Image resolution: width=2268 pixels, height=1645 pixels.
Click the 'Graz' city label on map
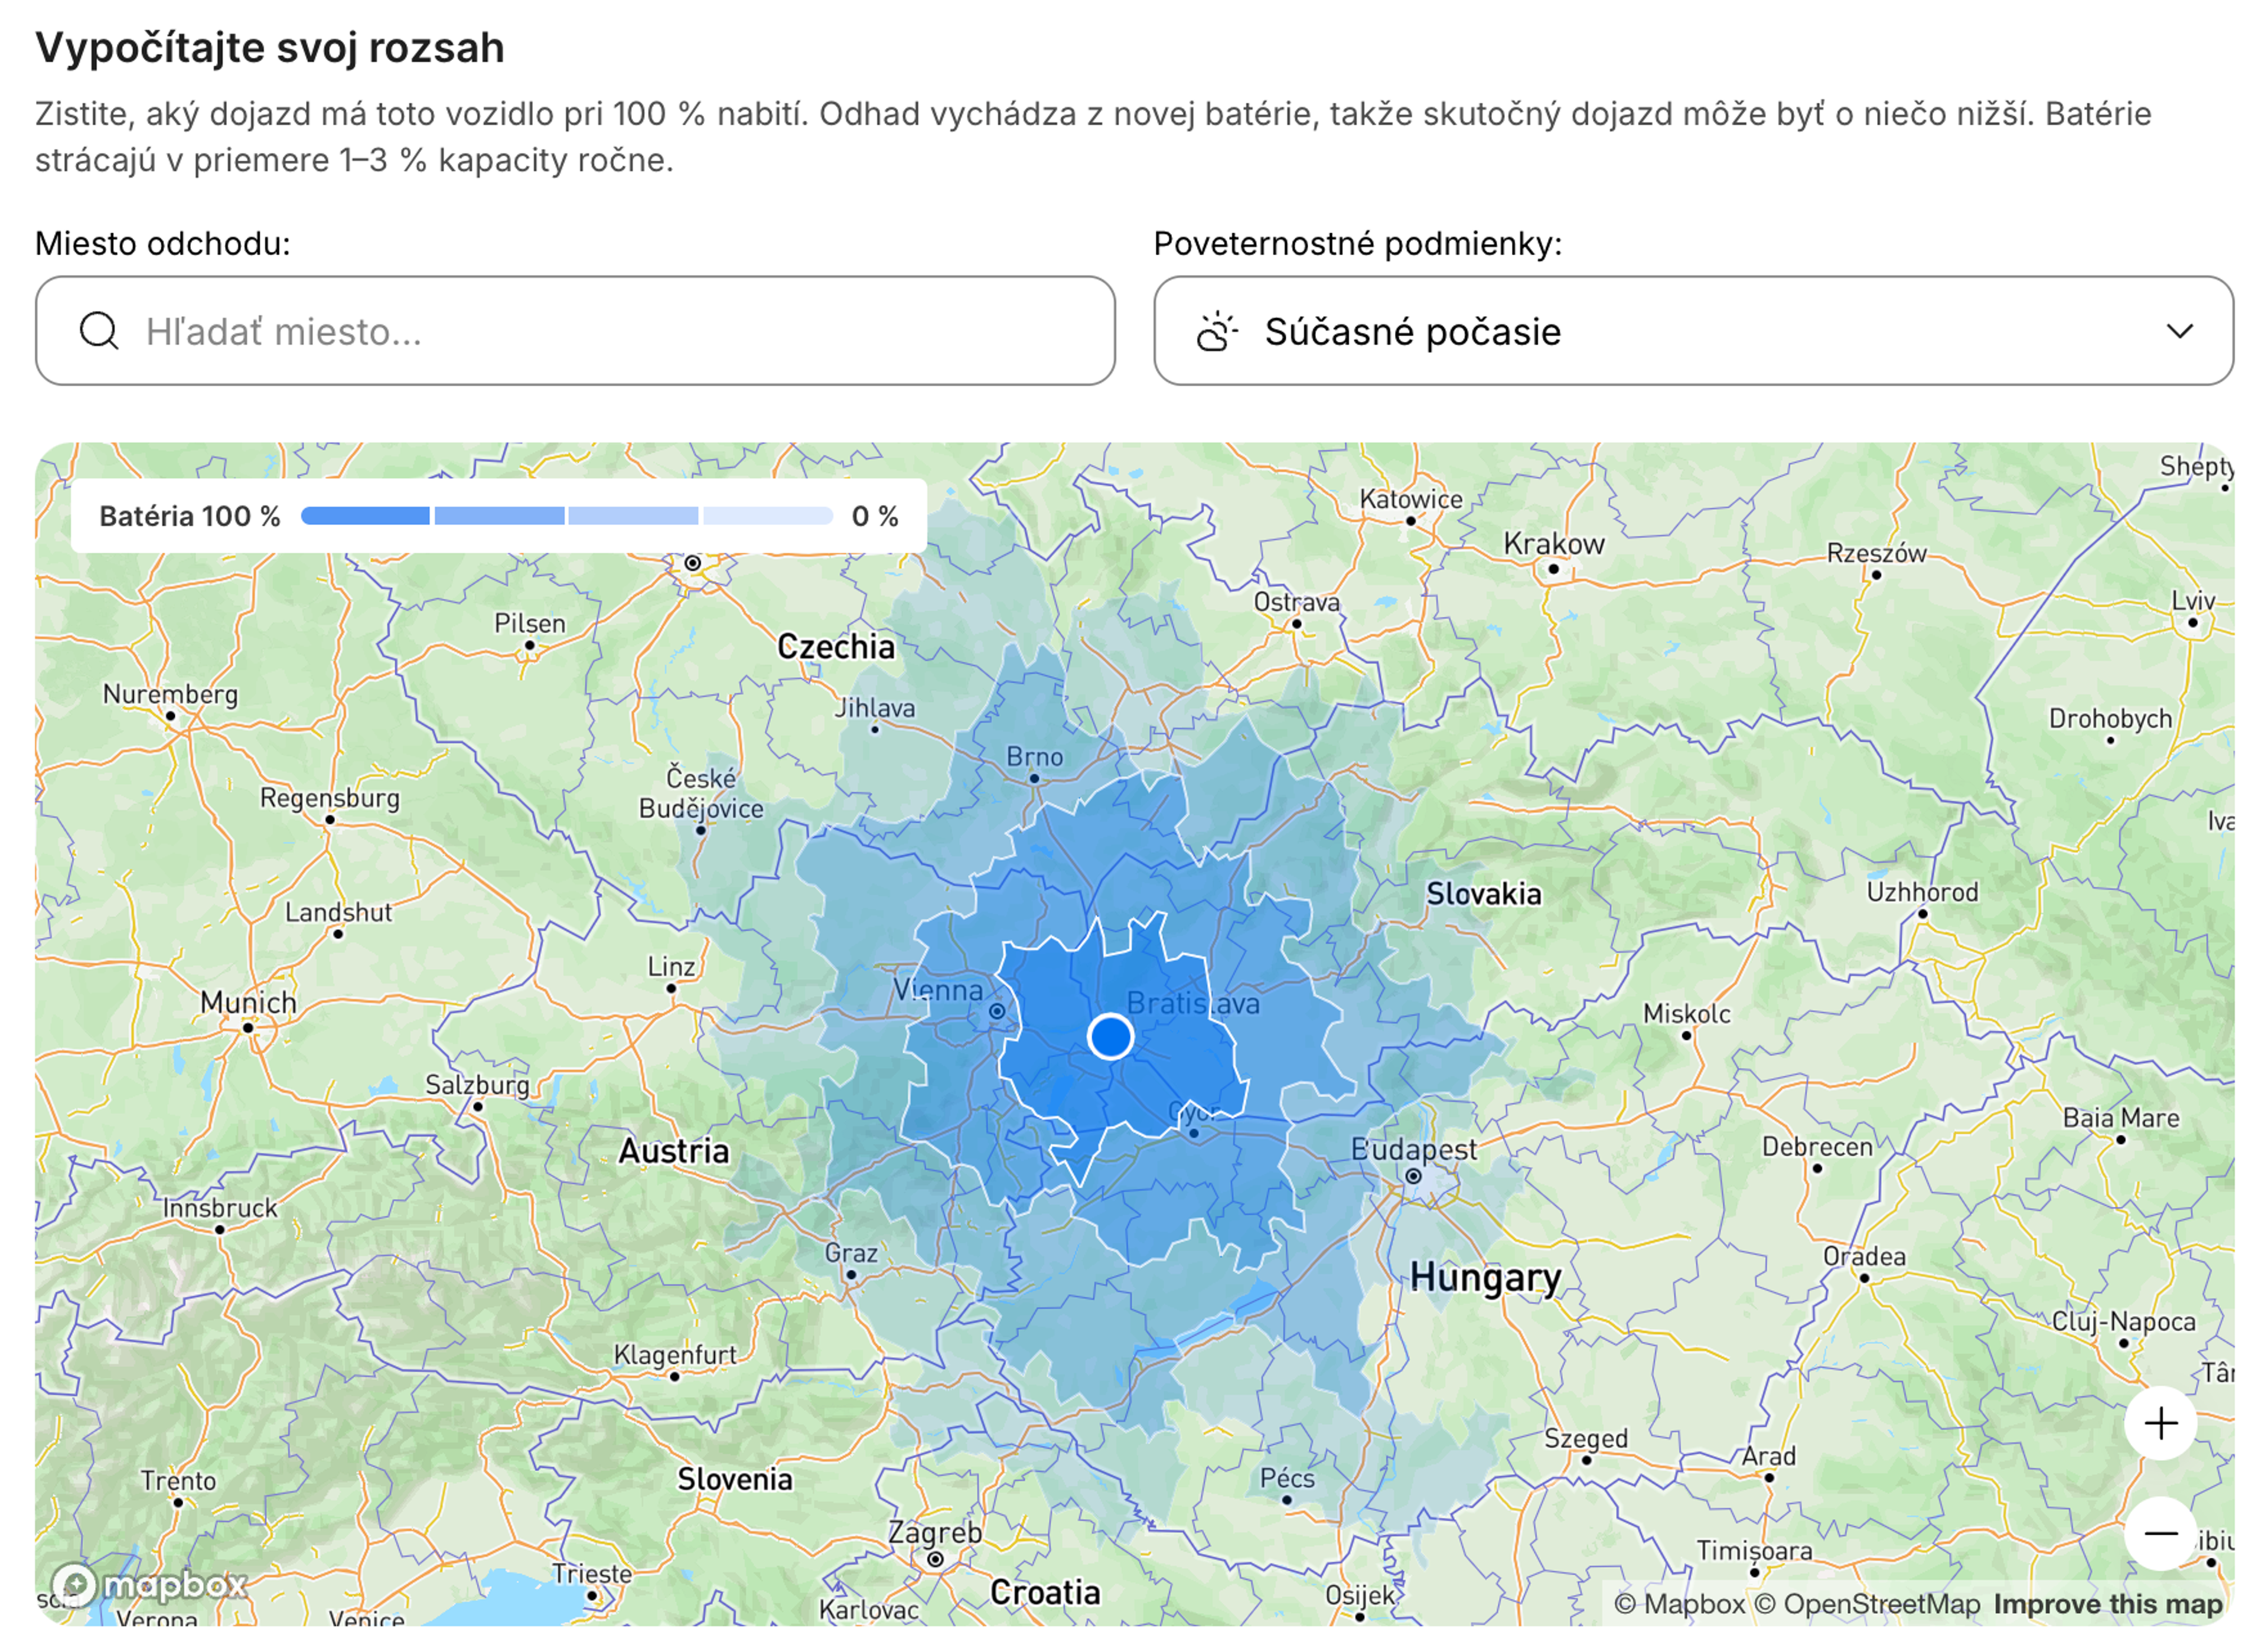(x=851, y=1253)
